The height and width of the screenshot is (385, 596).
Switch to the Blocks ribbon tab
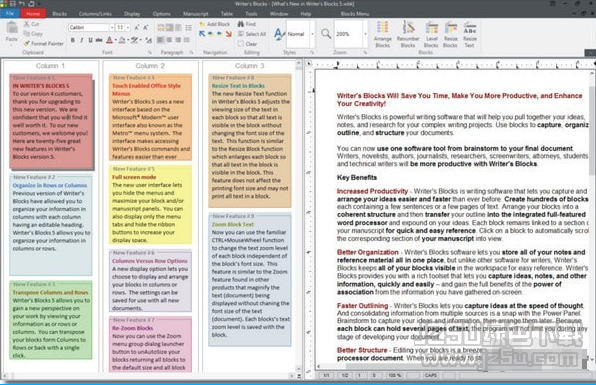(60, 14)
